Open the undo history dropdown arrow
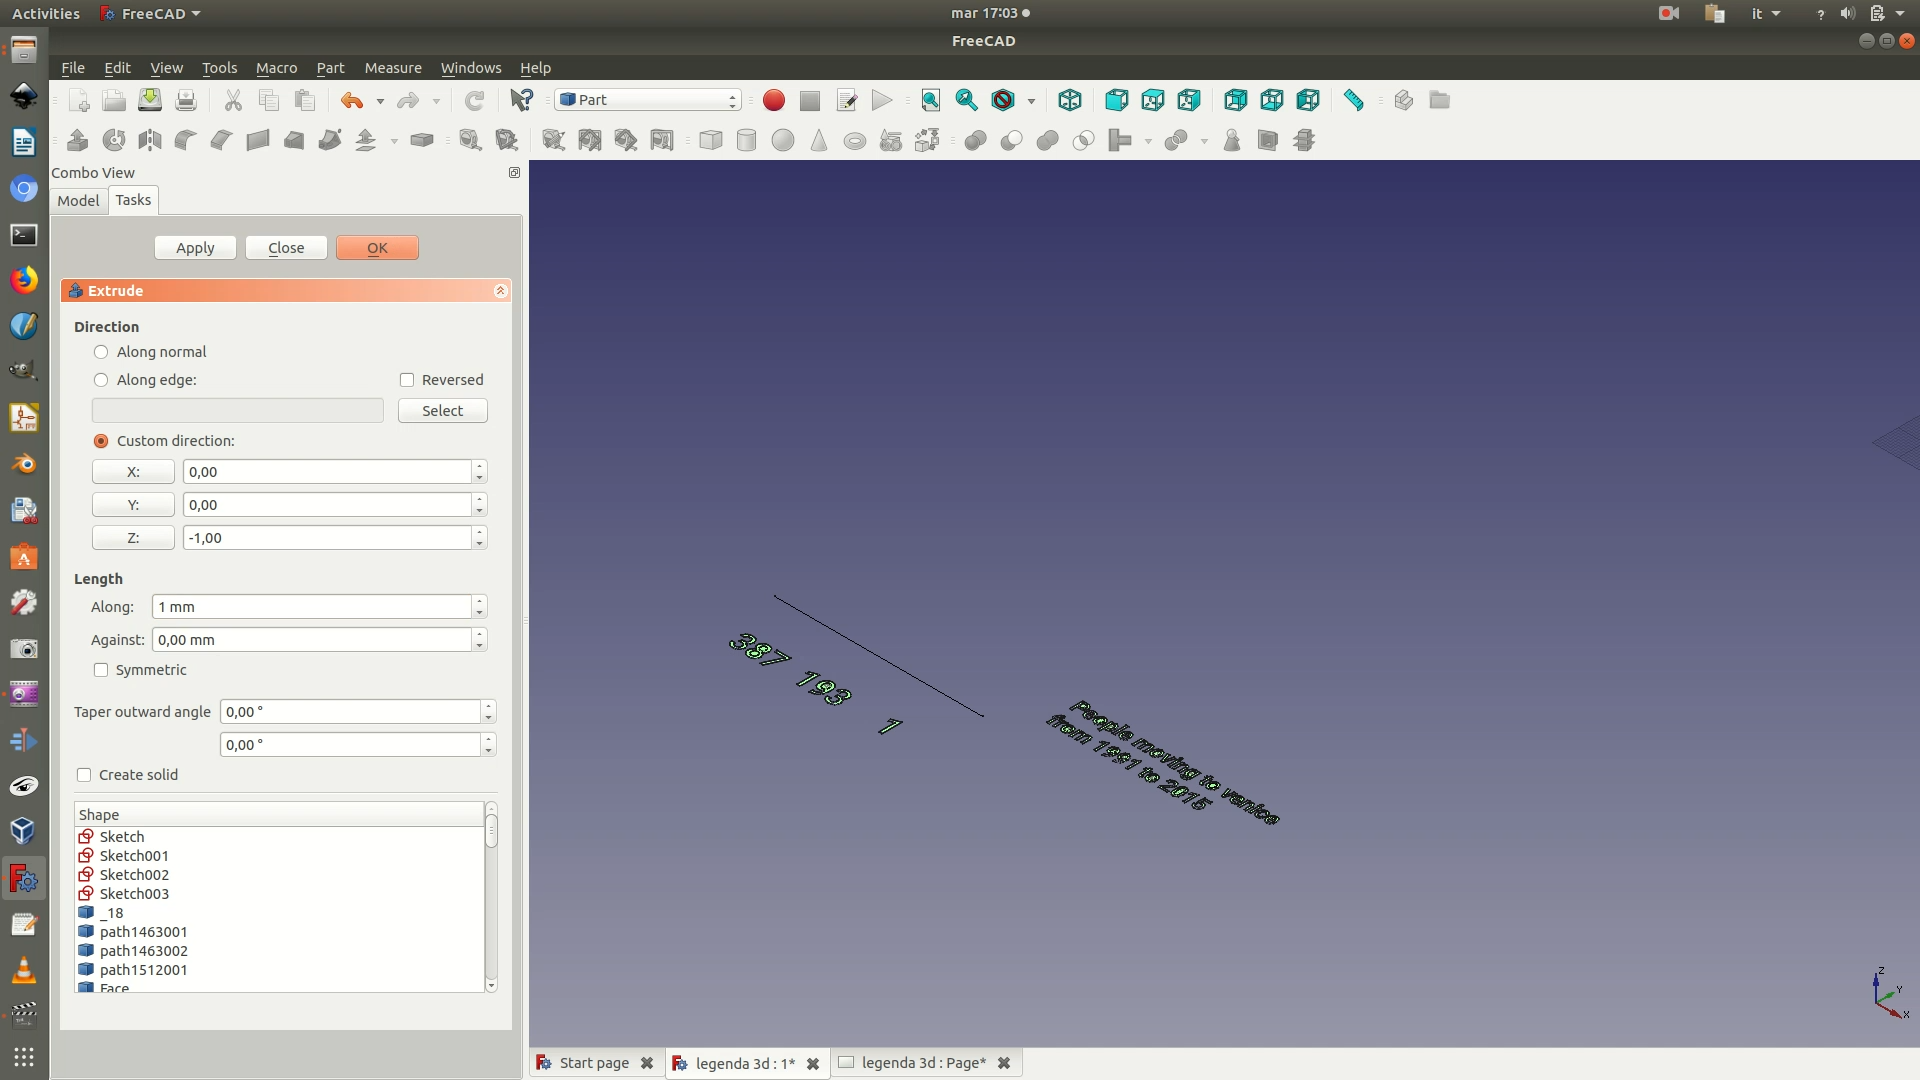 coord(380,101)
